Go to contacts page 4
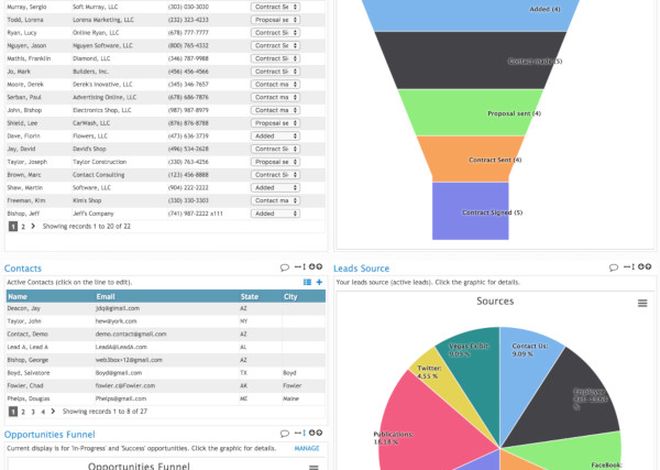This screenshot has height=470, width=660. [43, 412]
